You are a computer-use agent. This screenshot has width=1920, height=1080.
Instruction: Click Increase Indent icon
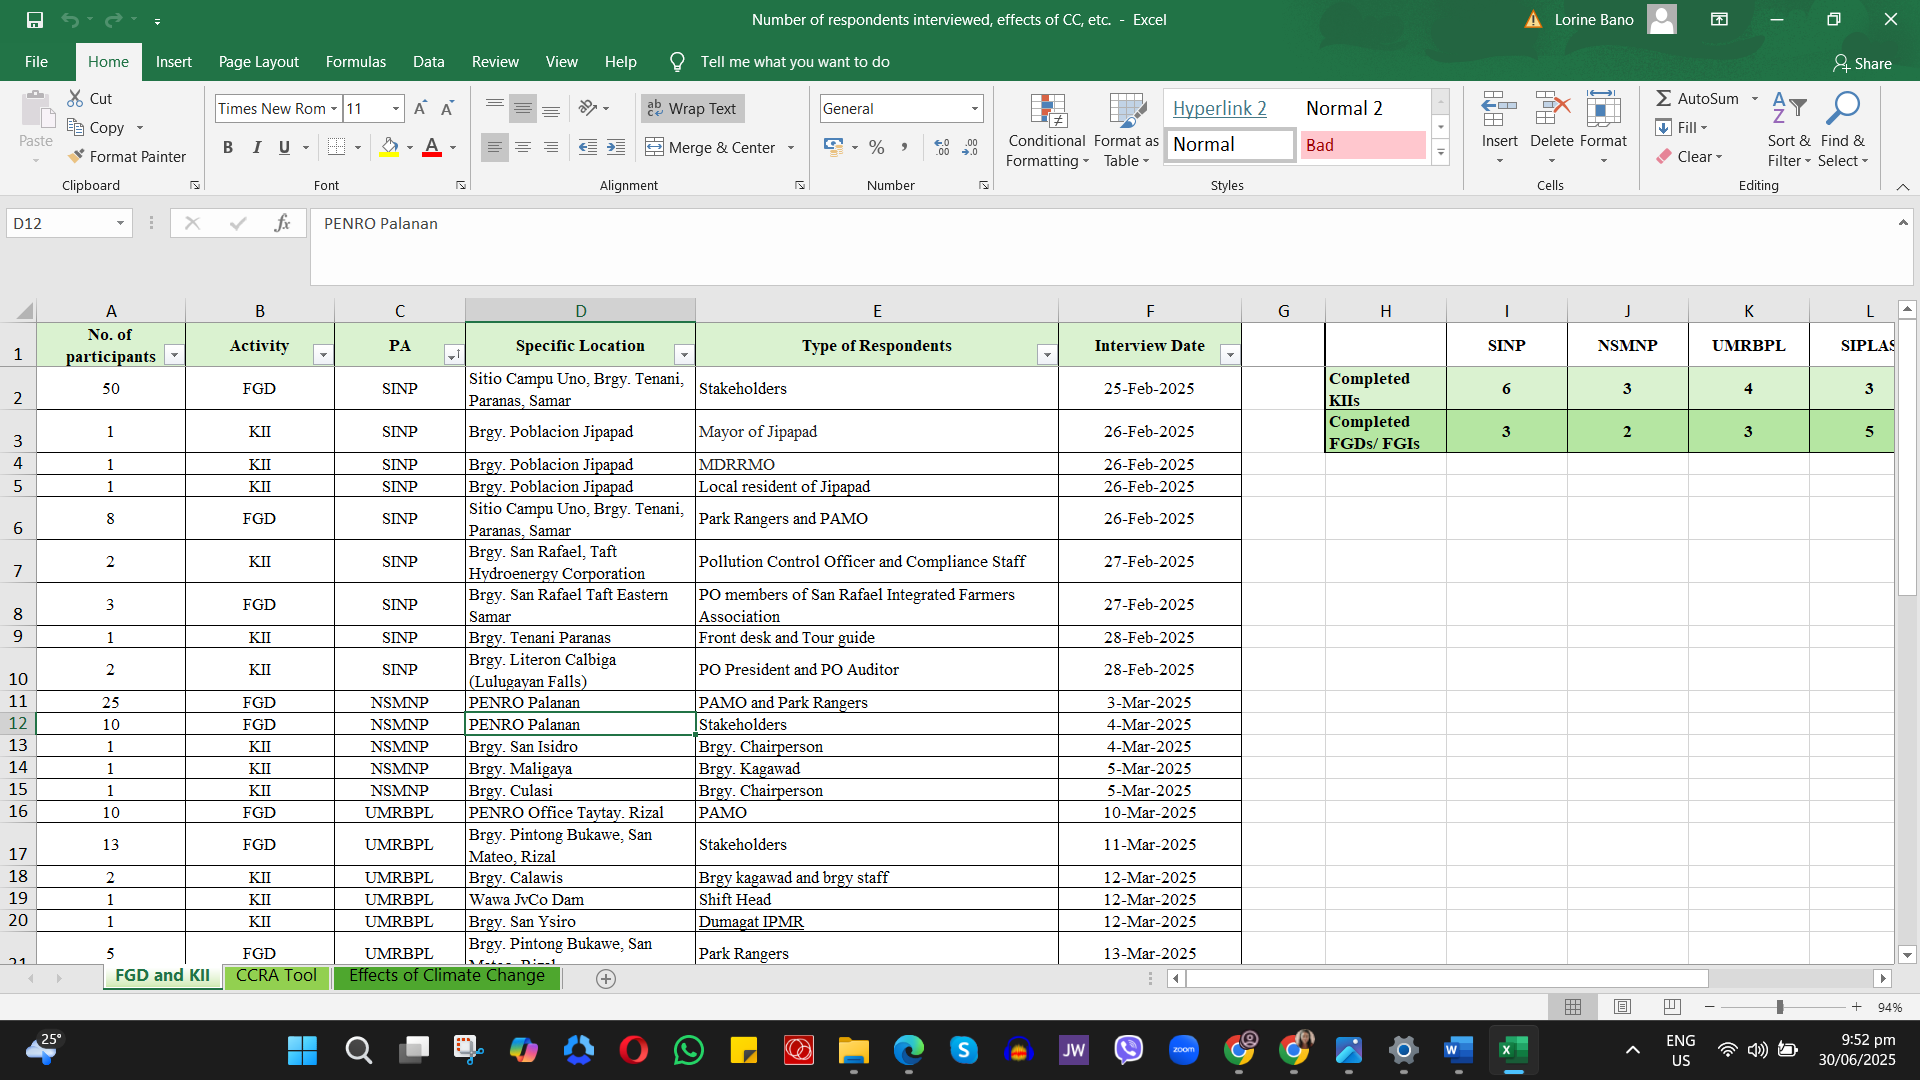(x=616, y=147)
